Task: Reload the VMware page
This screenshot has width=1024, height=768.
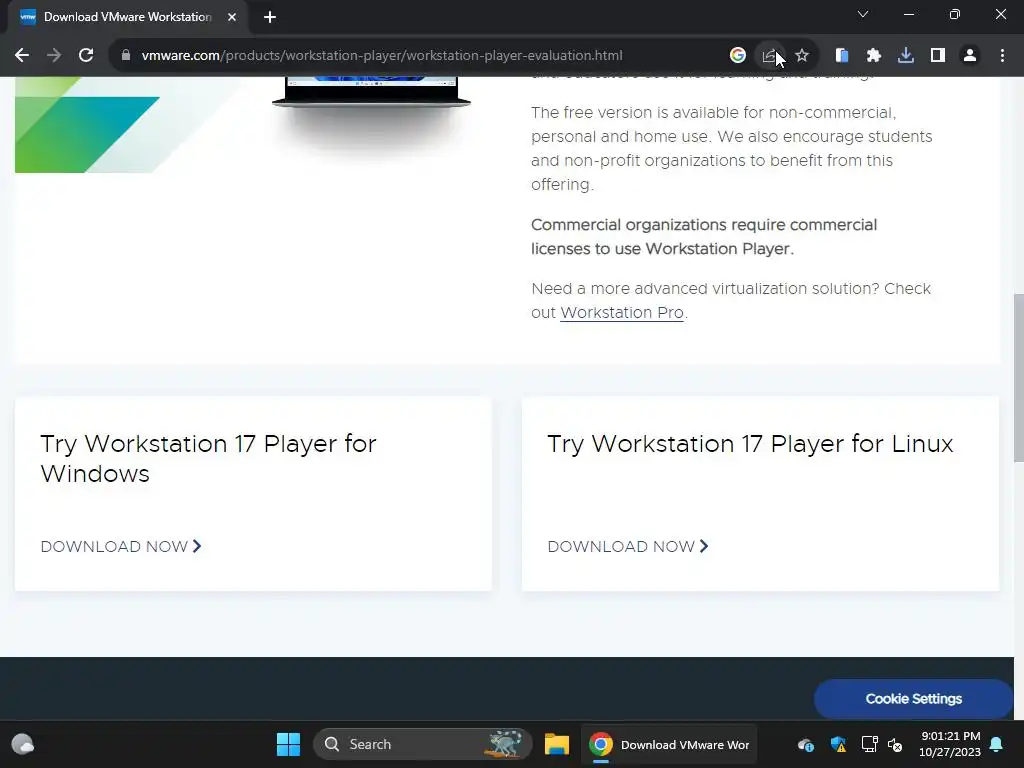Action: point(86,56)
